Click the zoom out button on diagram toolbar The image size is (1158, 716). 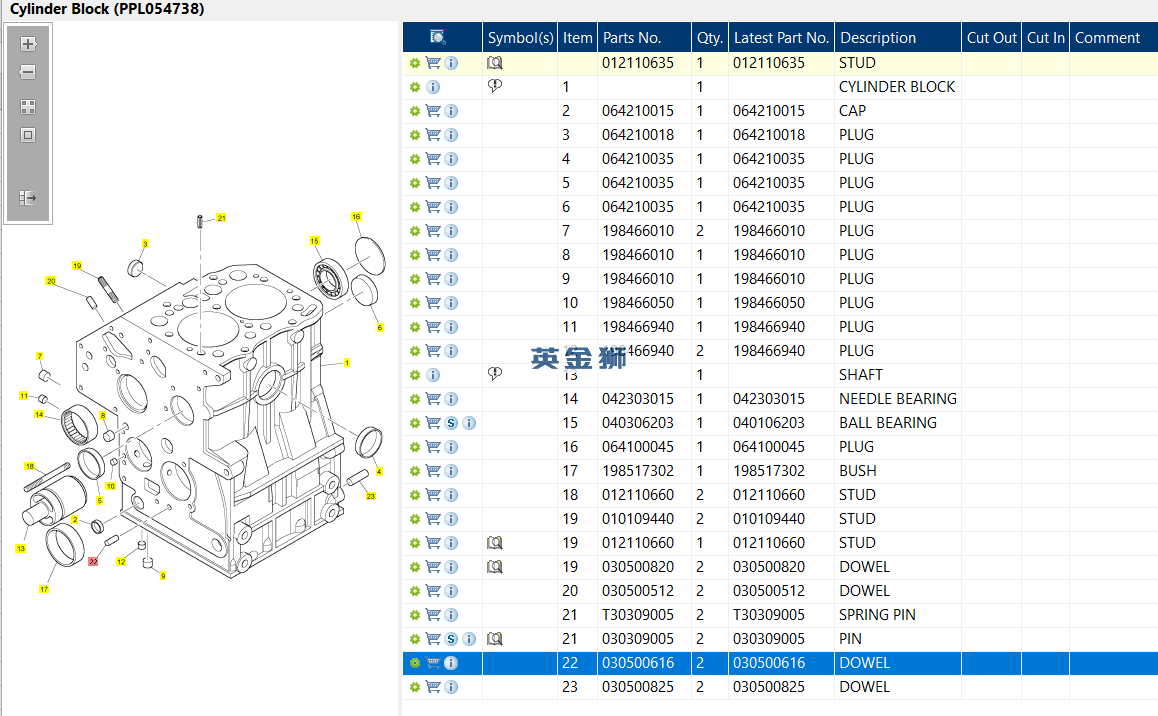tap(28, 72)
